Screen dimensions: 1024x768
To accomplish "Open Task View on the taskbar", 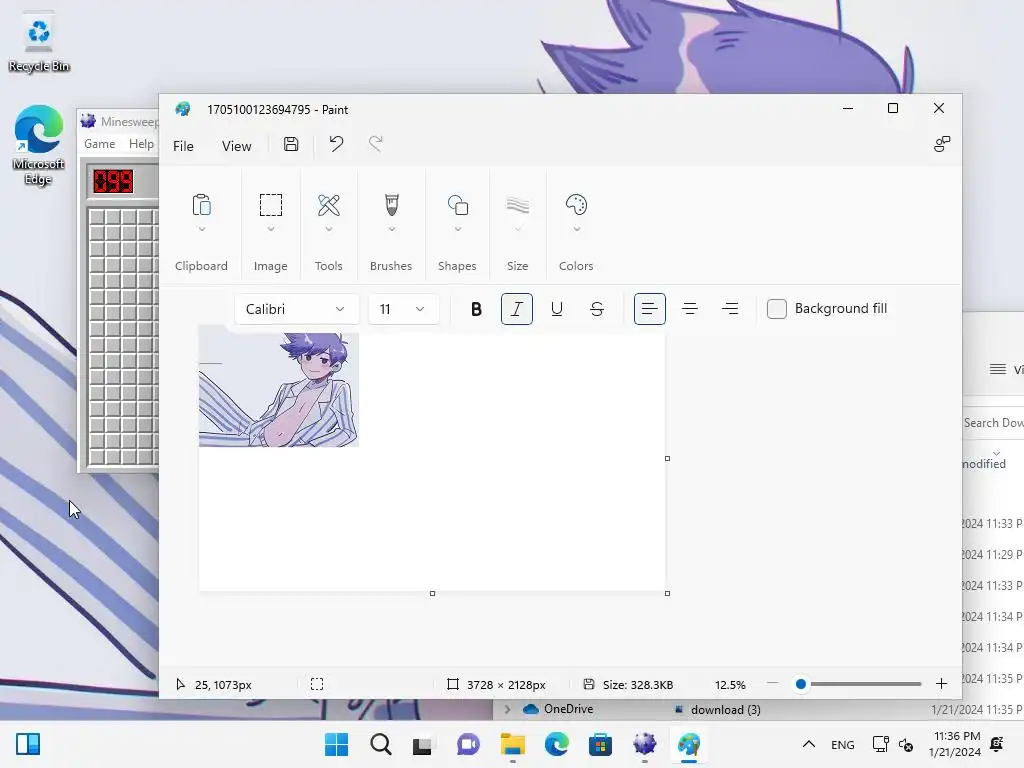I will tap(423, 744).
